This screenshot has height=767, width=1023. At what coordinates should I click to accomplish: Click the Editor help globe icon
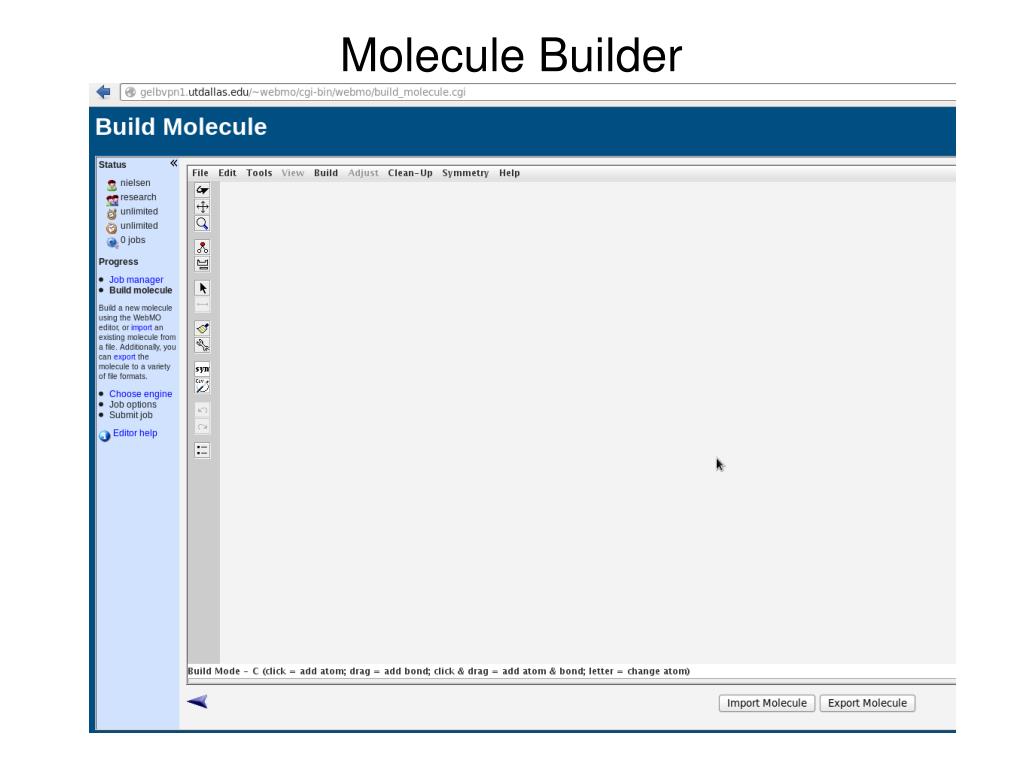click(104, 436)
